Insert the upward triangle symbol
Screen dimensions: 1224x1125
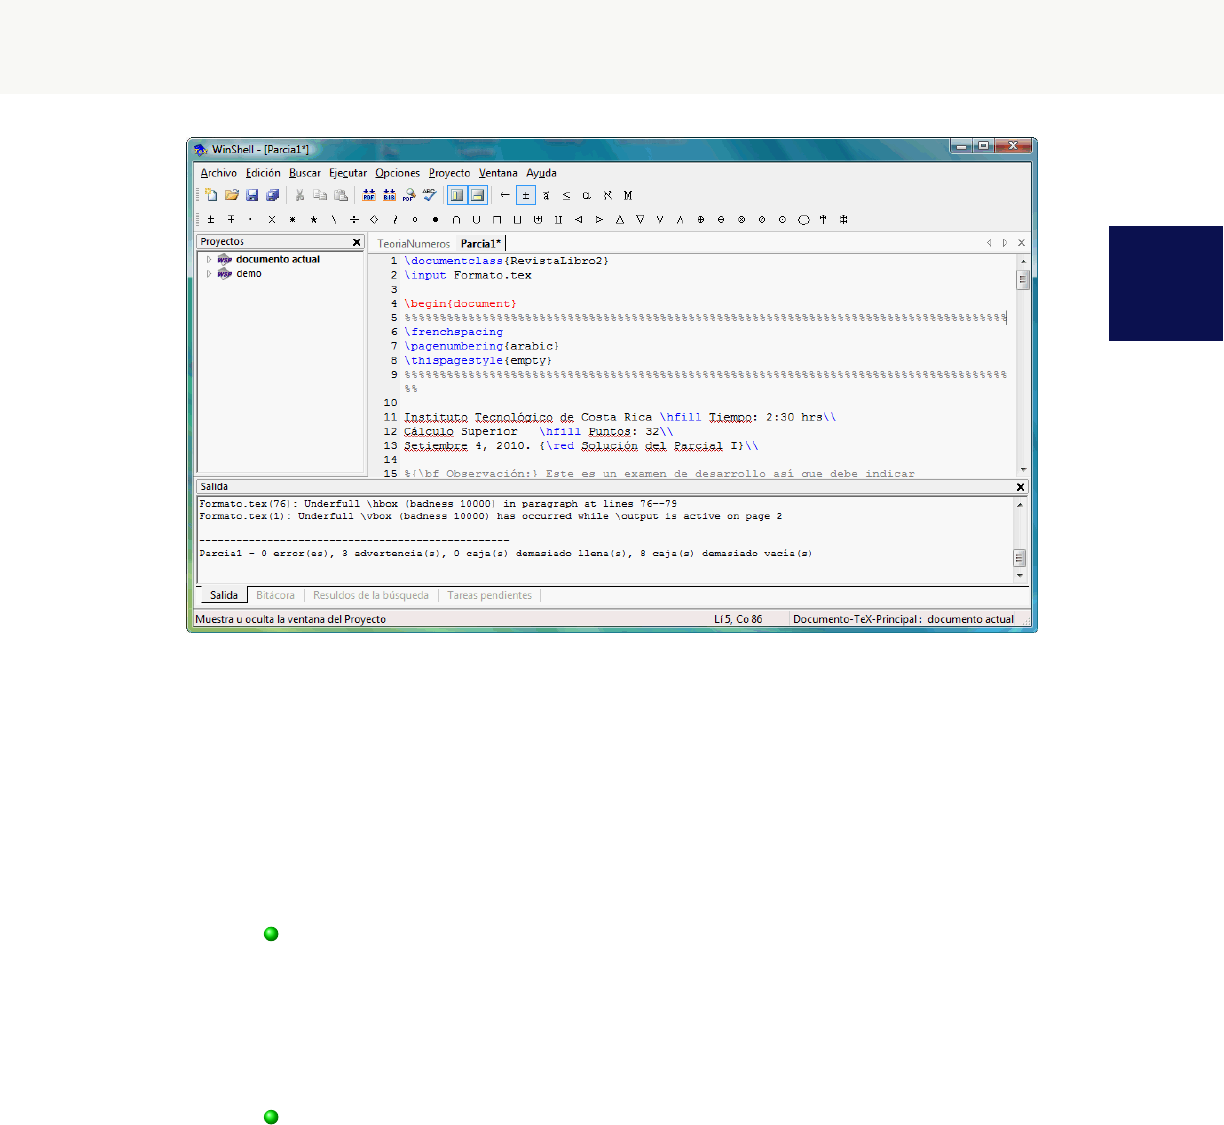click(x=619, y=219)
